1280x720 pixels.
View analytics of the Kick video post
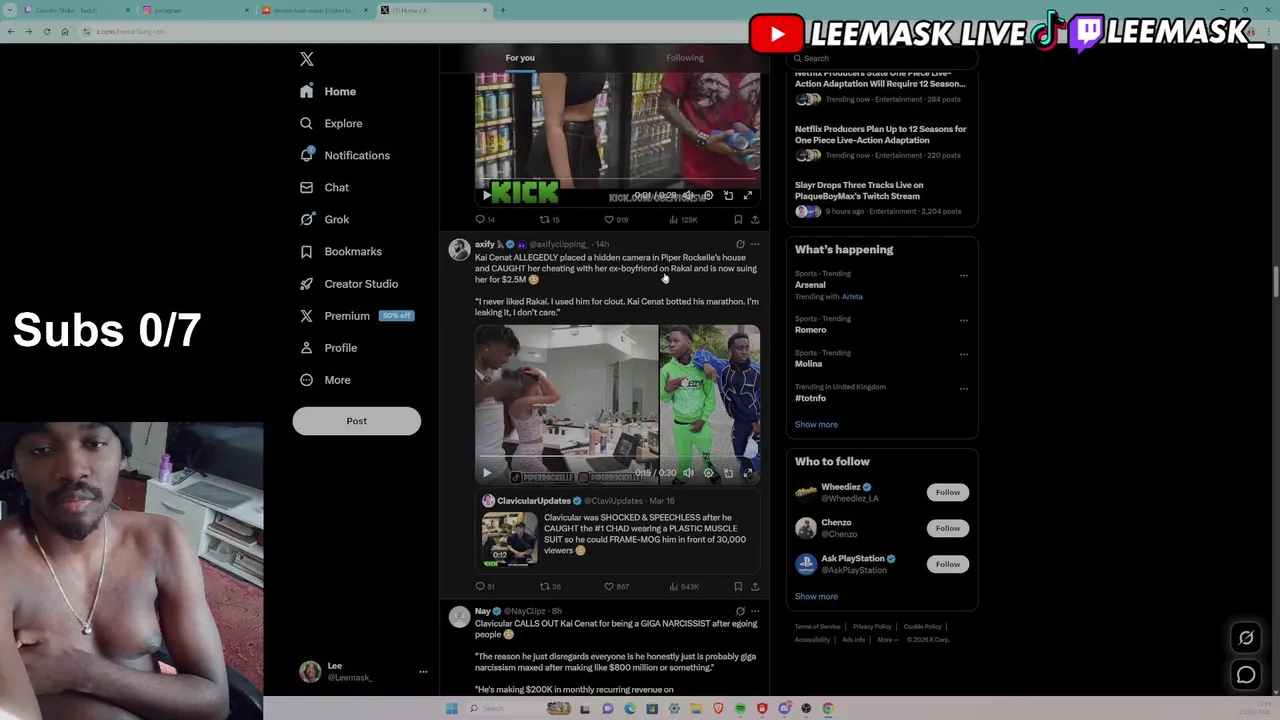683,219
